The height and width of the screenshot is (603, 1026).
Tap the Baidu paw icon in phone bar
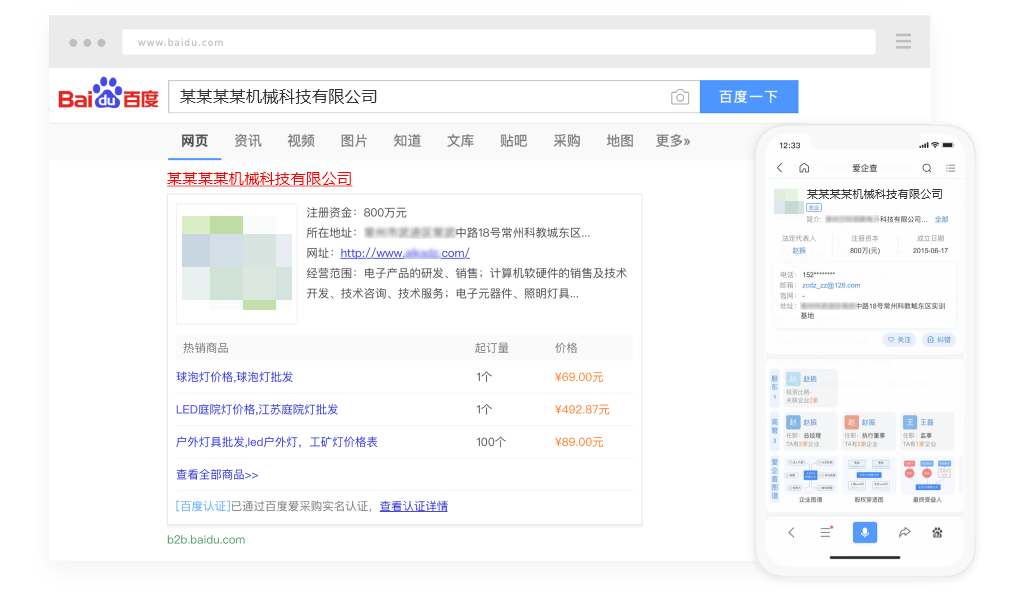point(937,533)
